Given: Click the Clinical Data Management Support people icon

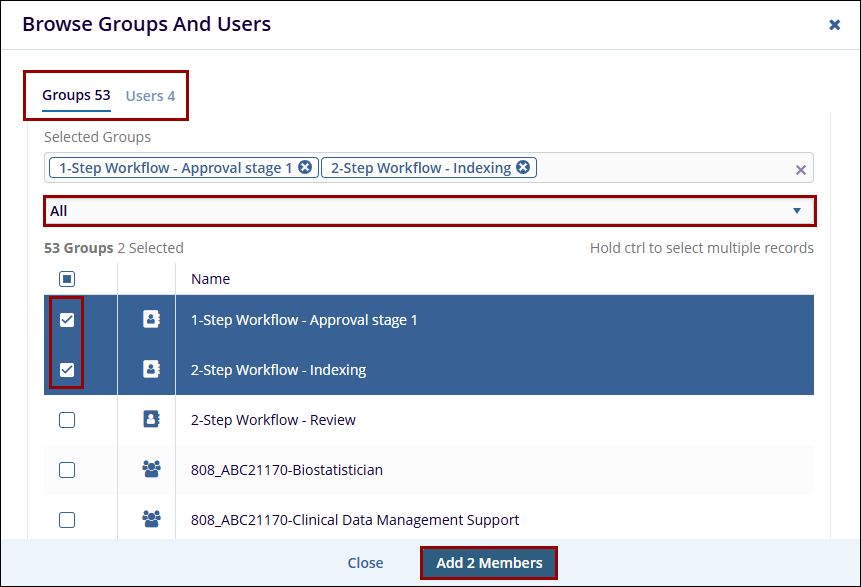Looking at the screenshot, I should [151, 519].
